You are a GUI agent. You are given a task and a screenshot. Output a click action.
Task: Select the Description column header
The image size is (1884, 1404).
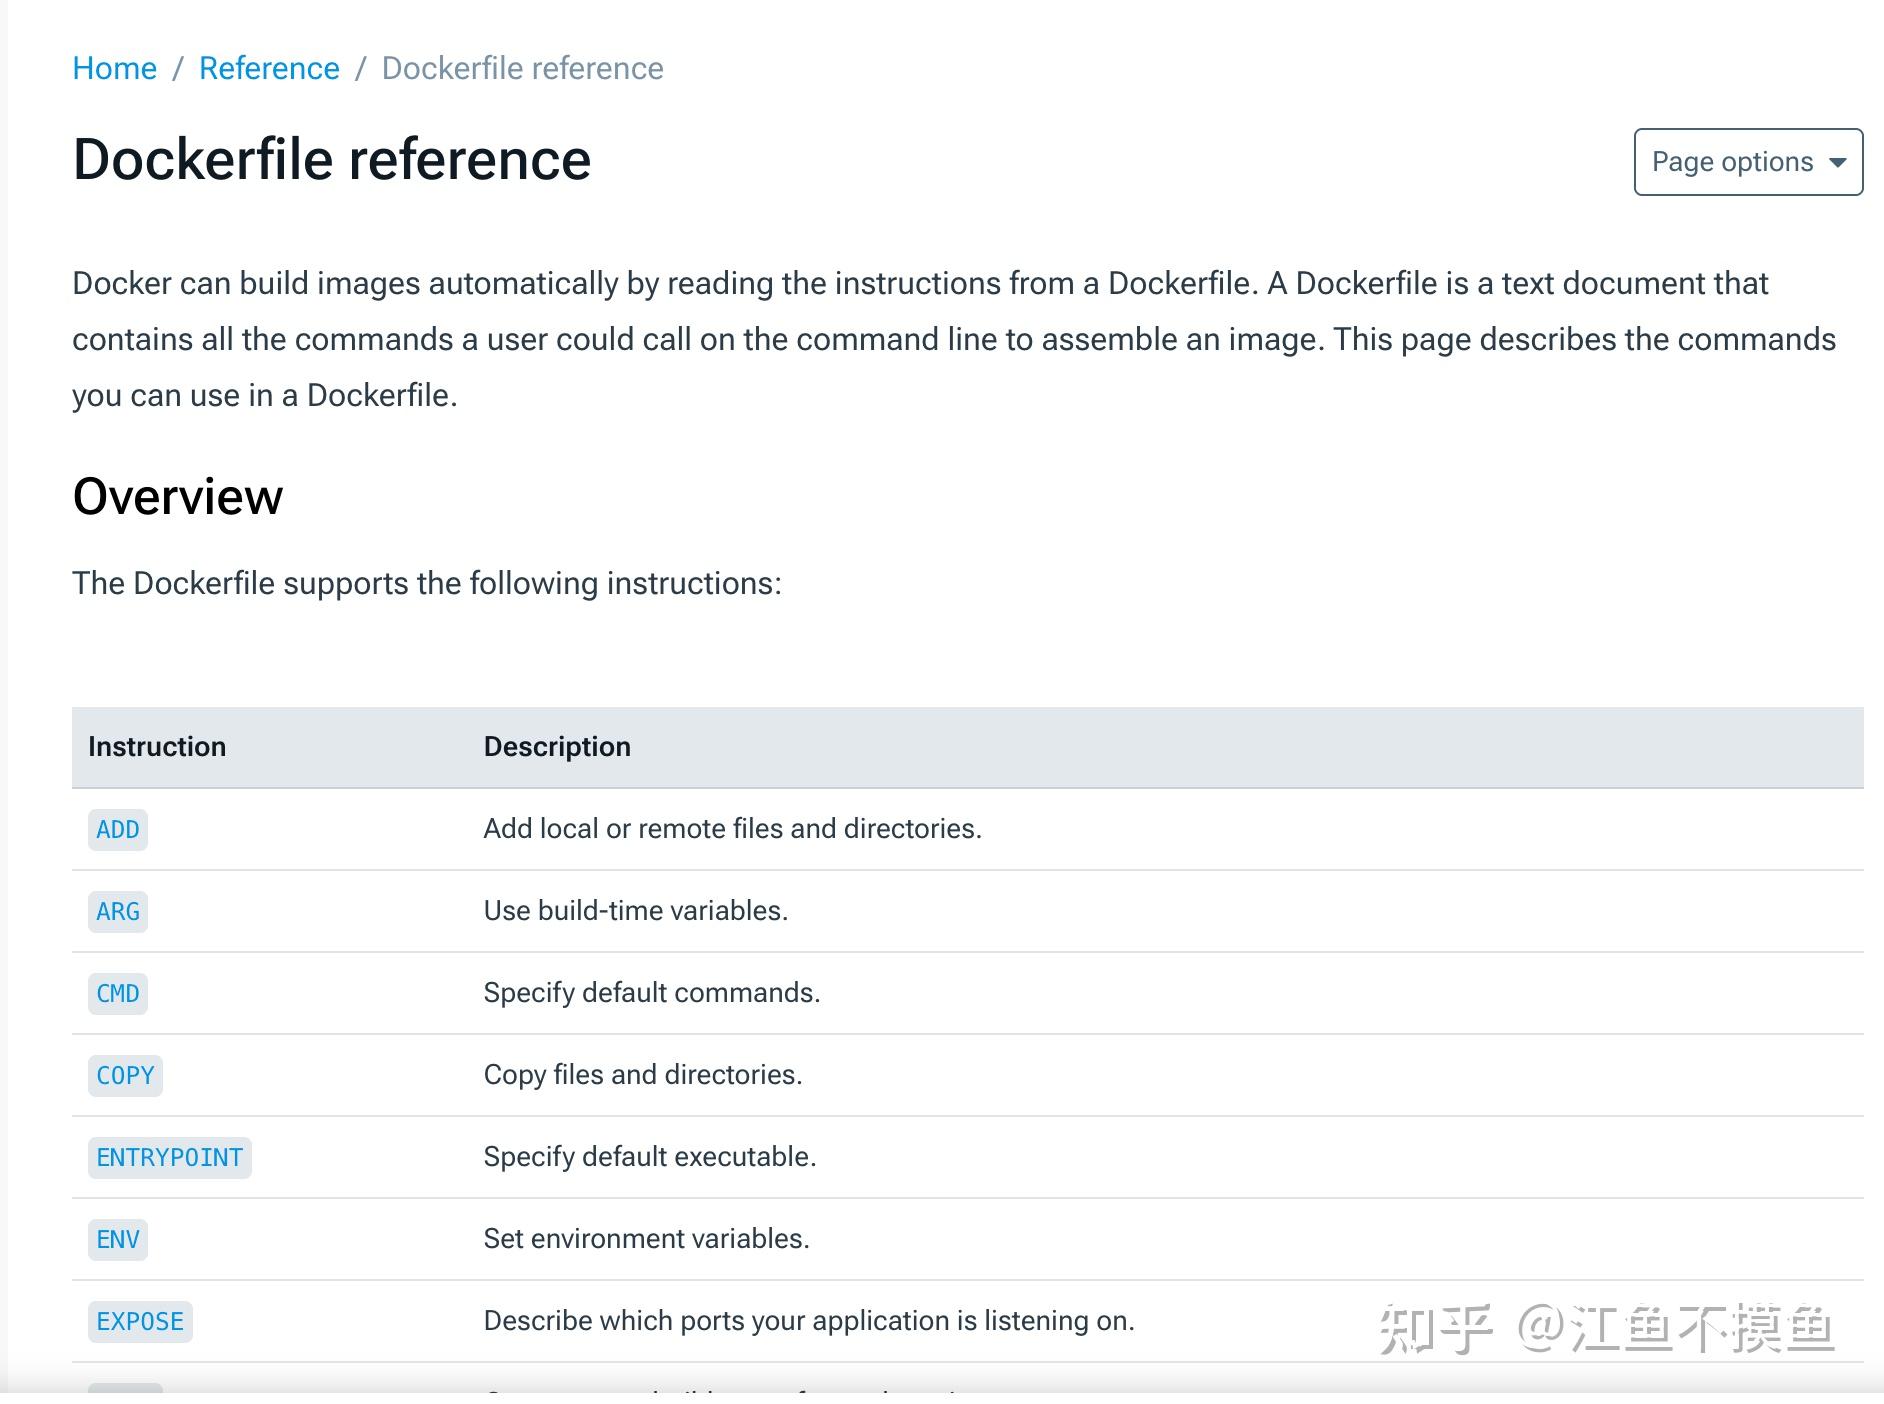[x=557, y=746]
